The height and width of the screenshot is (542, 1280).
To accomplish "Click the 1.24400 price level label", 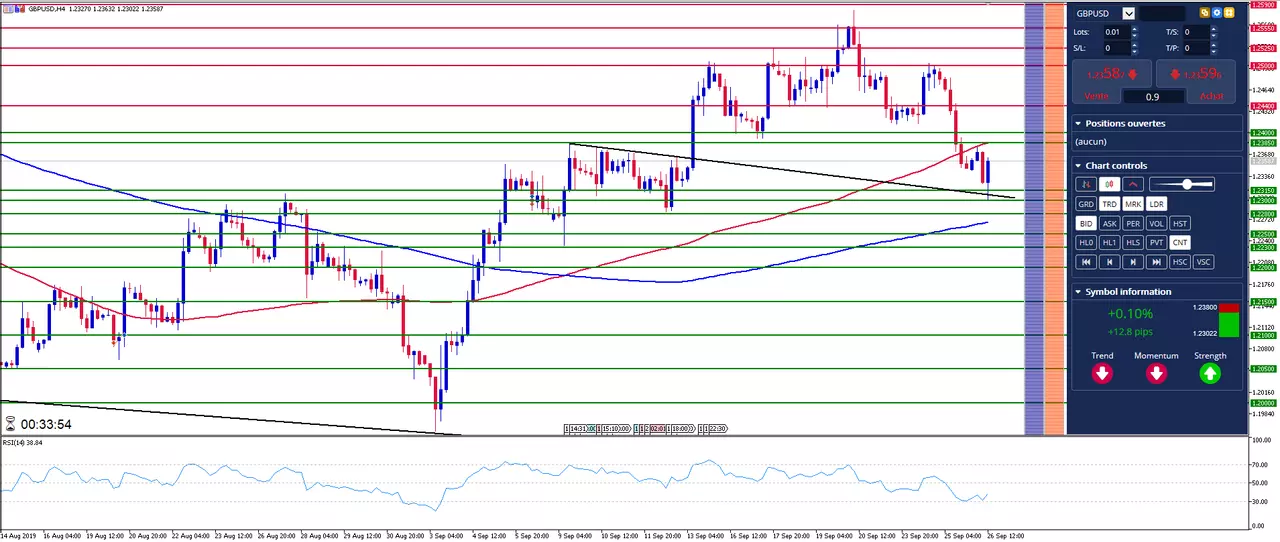I will click(x=1263, y=105).
